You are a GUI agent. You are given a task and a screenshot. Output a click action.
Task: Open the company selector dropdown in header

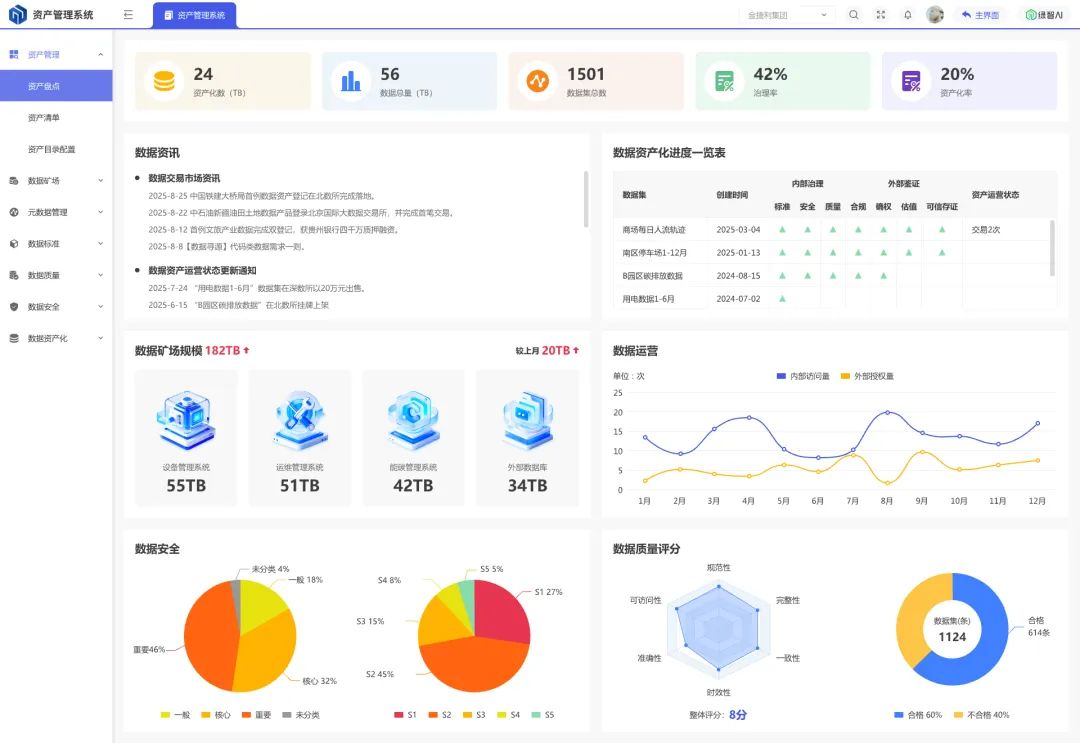[787, 14]
